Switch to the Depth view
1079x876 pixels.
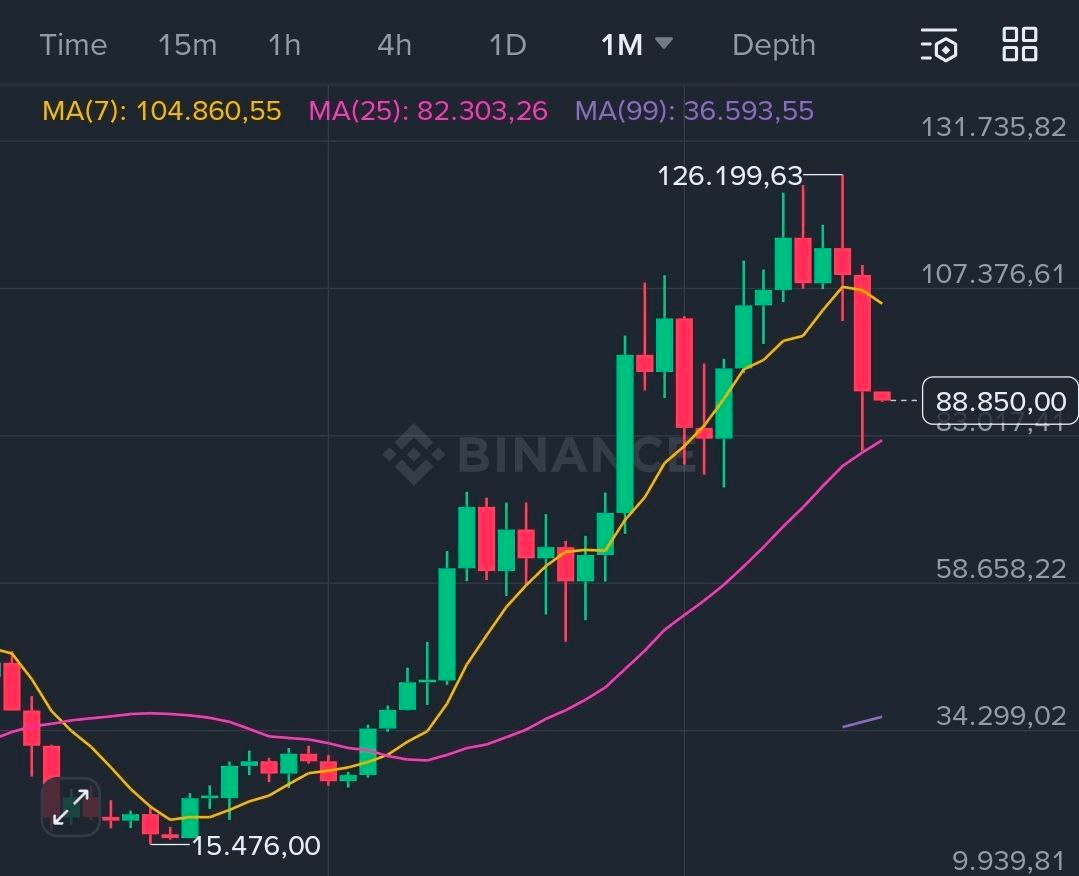click(x=773, y=45)
